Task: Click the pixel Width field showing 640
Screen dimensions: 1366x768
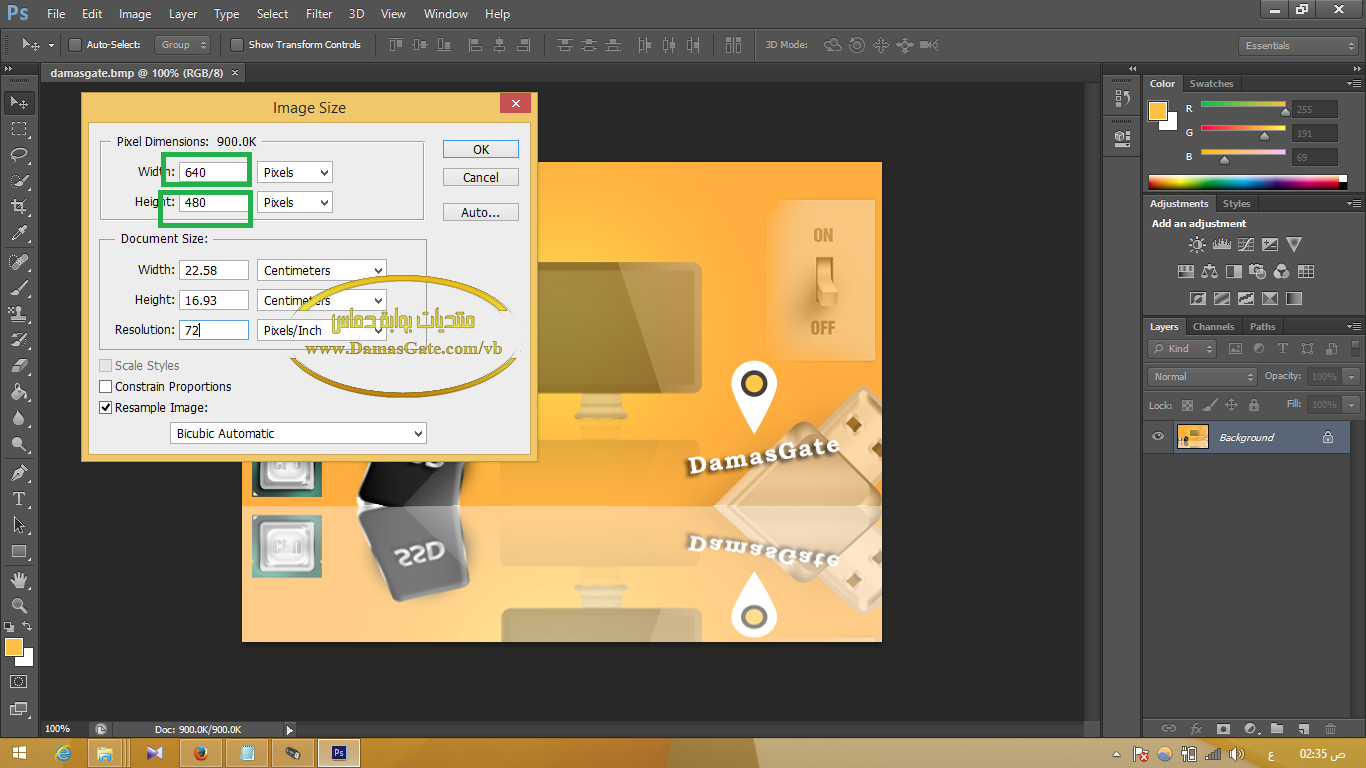Action: point(213,172)
